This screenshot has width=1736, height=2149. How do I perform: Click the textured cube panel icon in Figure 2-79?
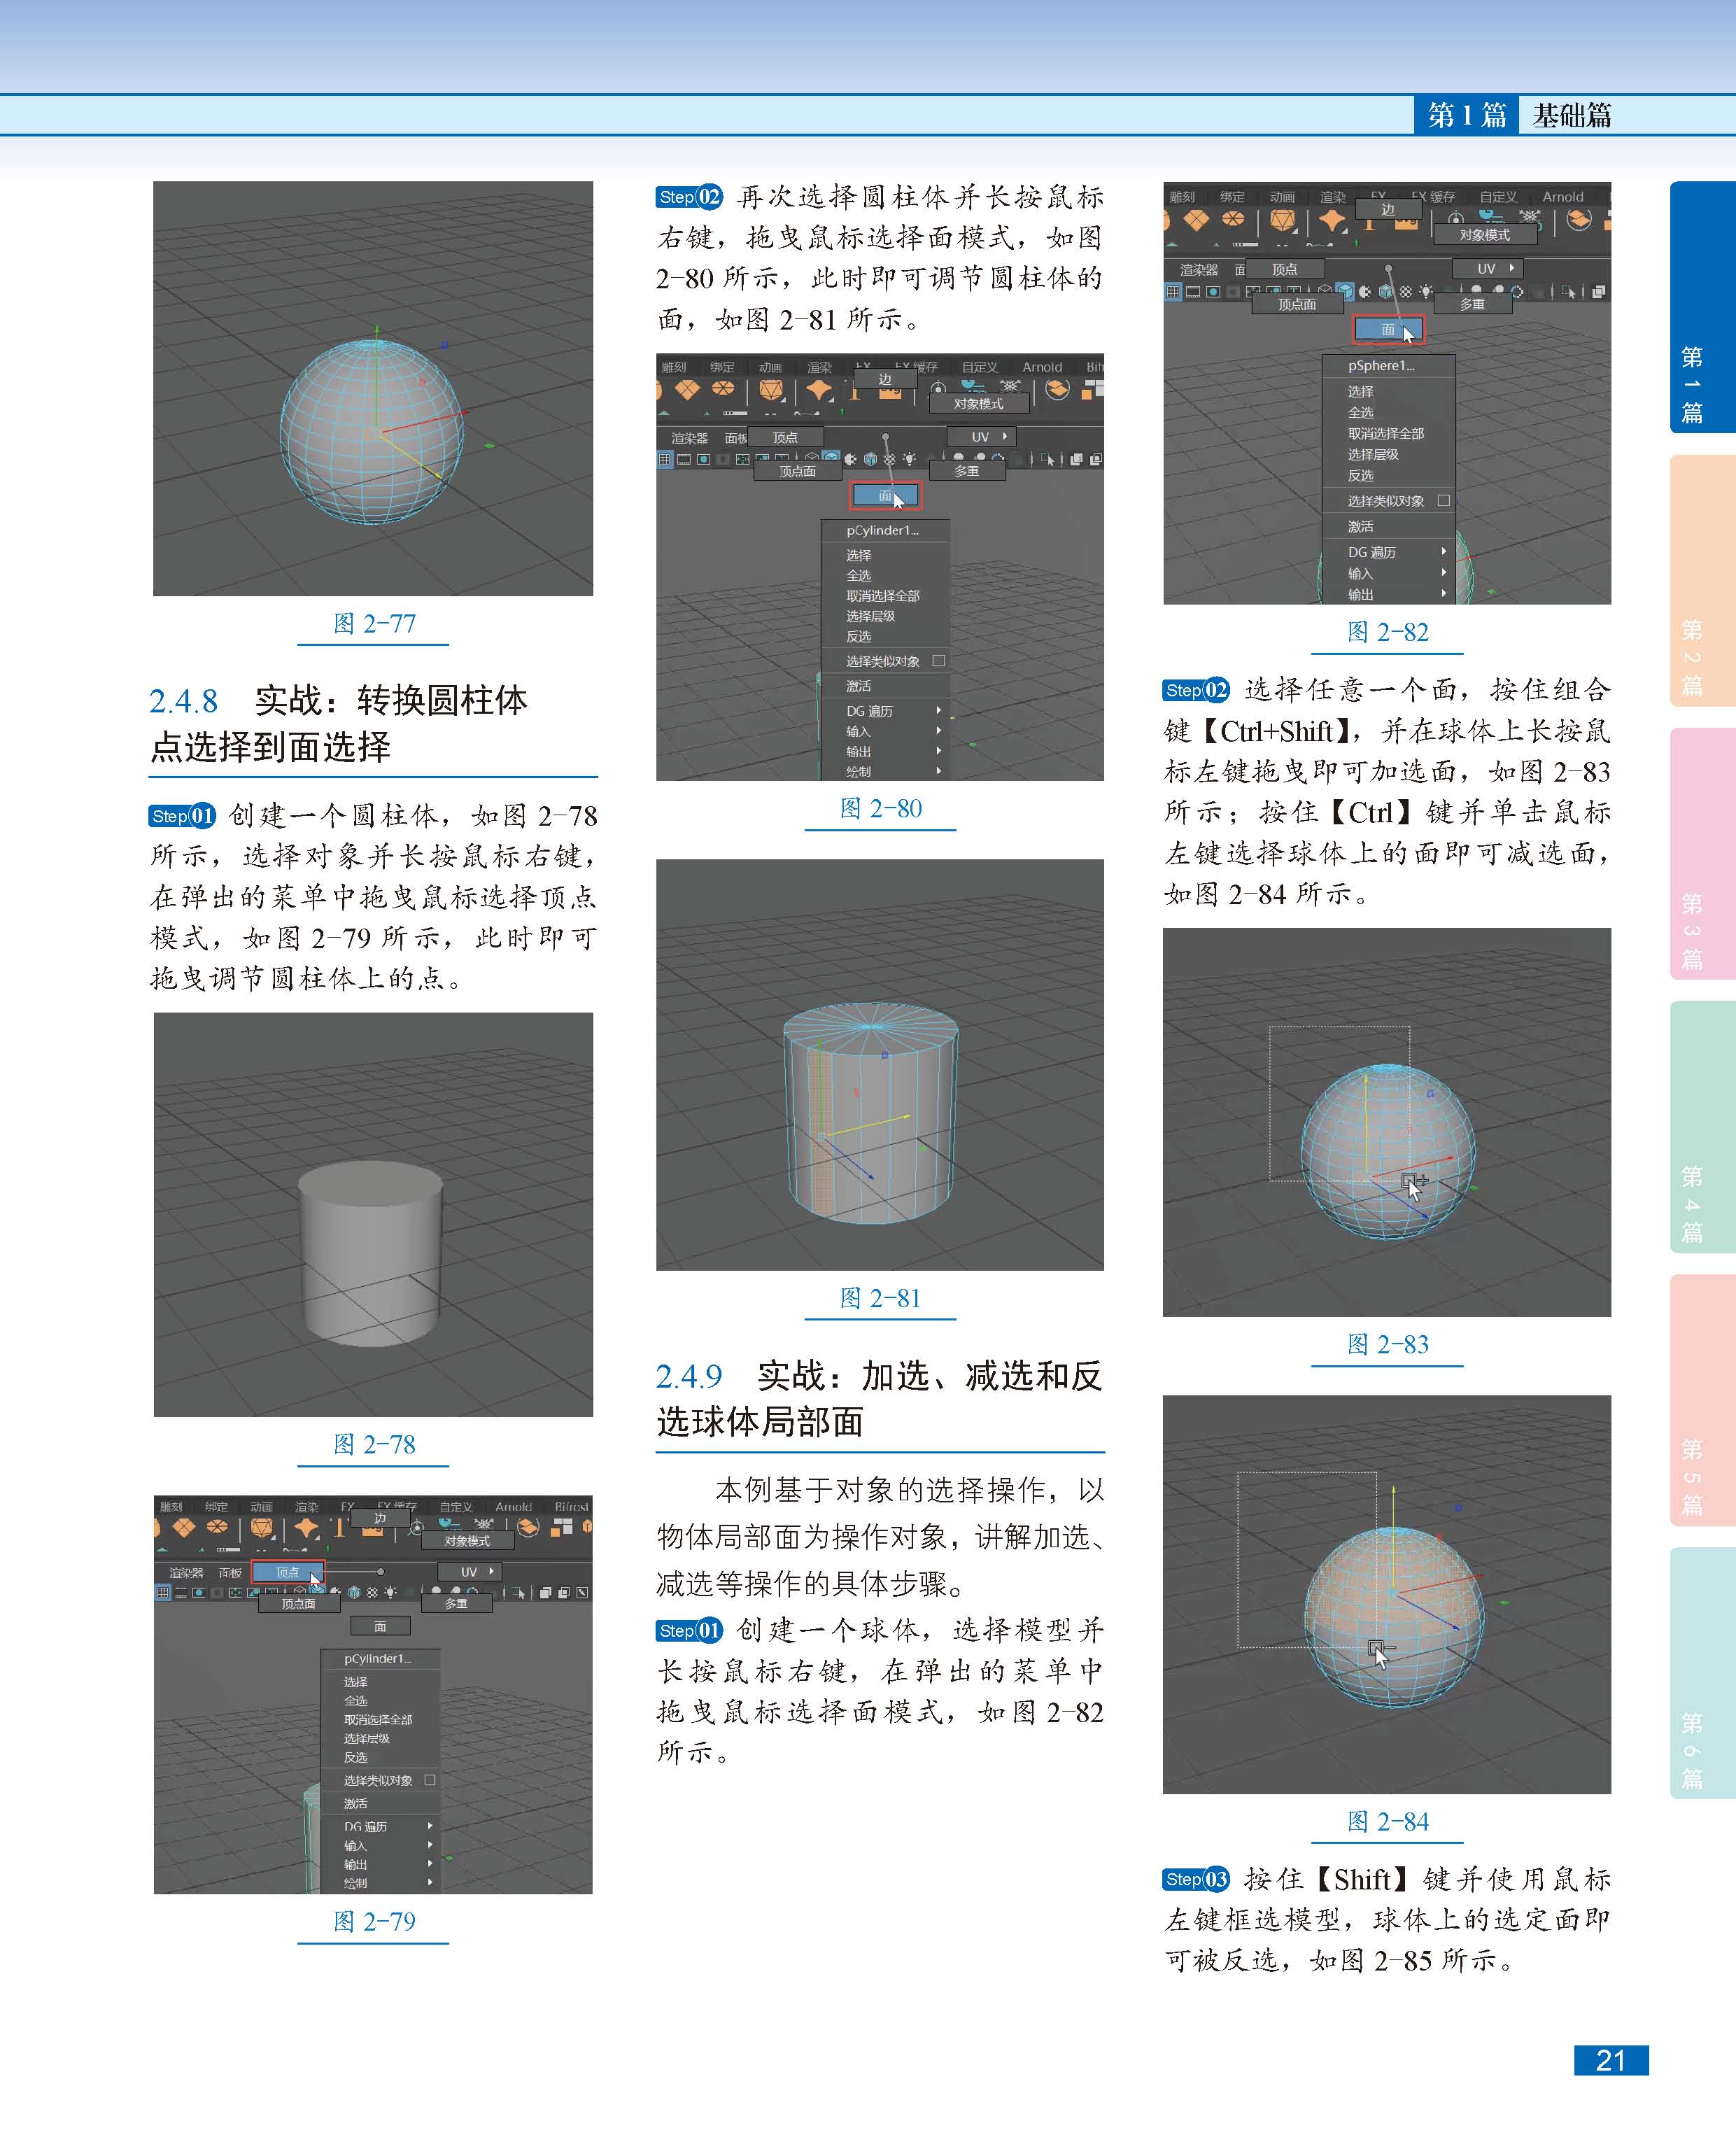[x=354, y=1593]
